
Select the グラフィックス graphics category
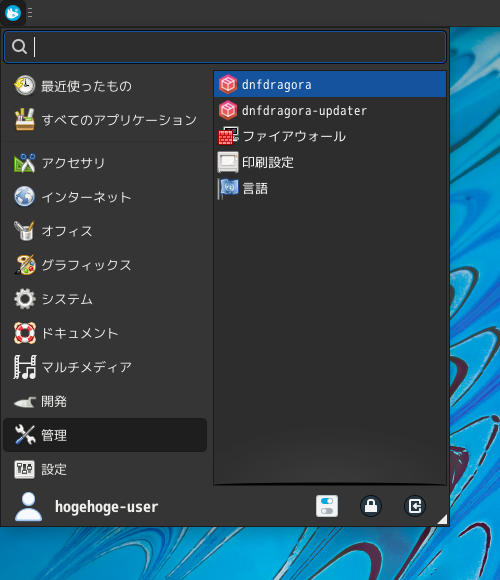coord(105,265)
